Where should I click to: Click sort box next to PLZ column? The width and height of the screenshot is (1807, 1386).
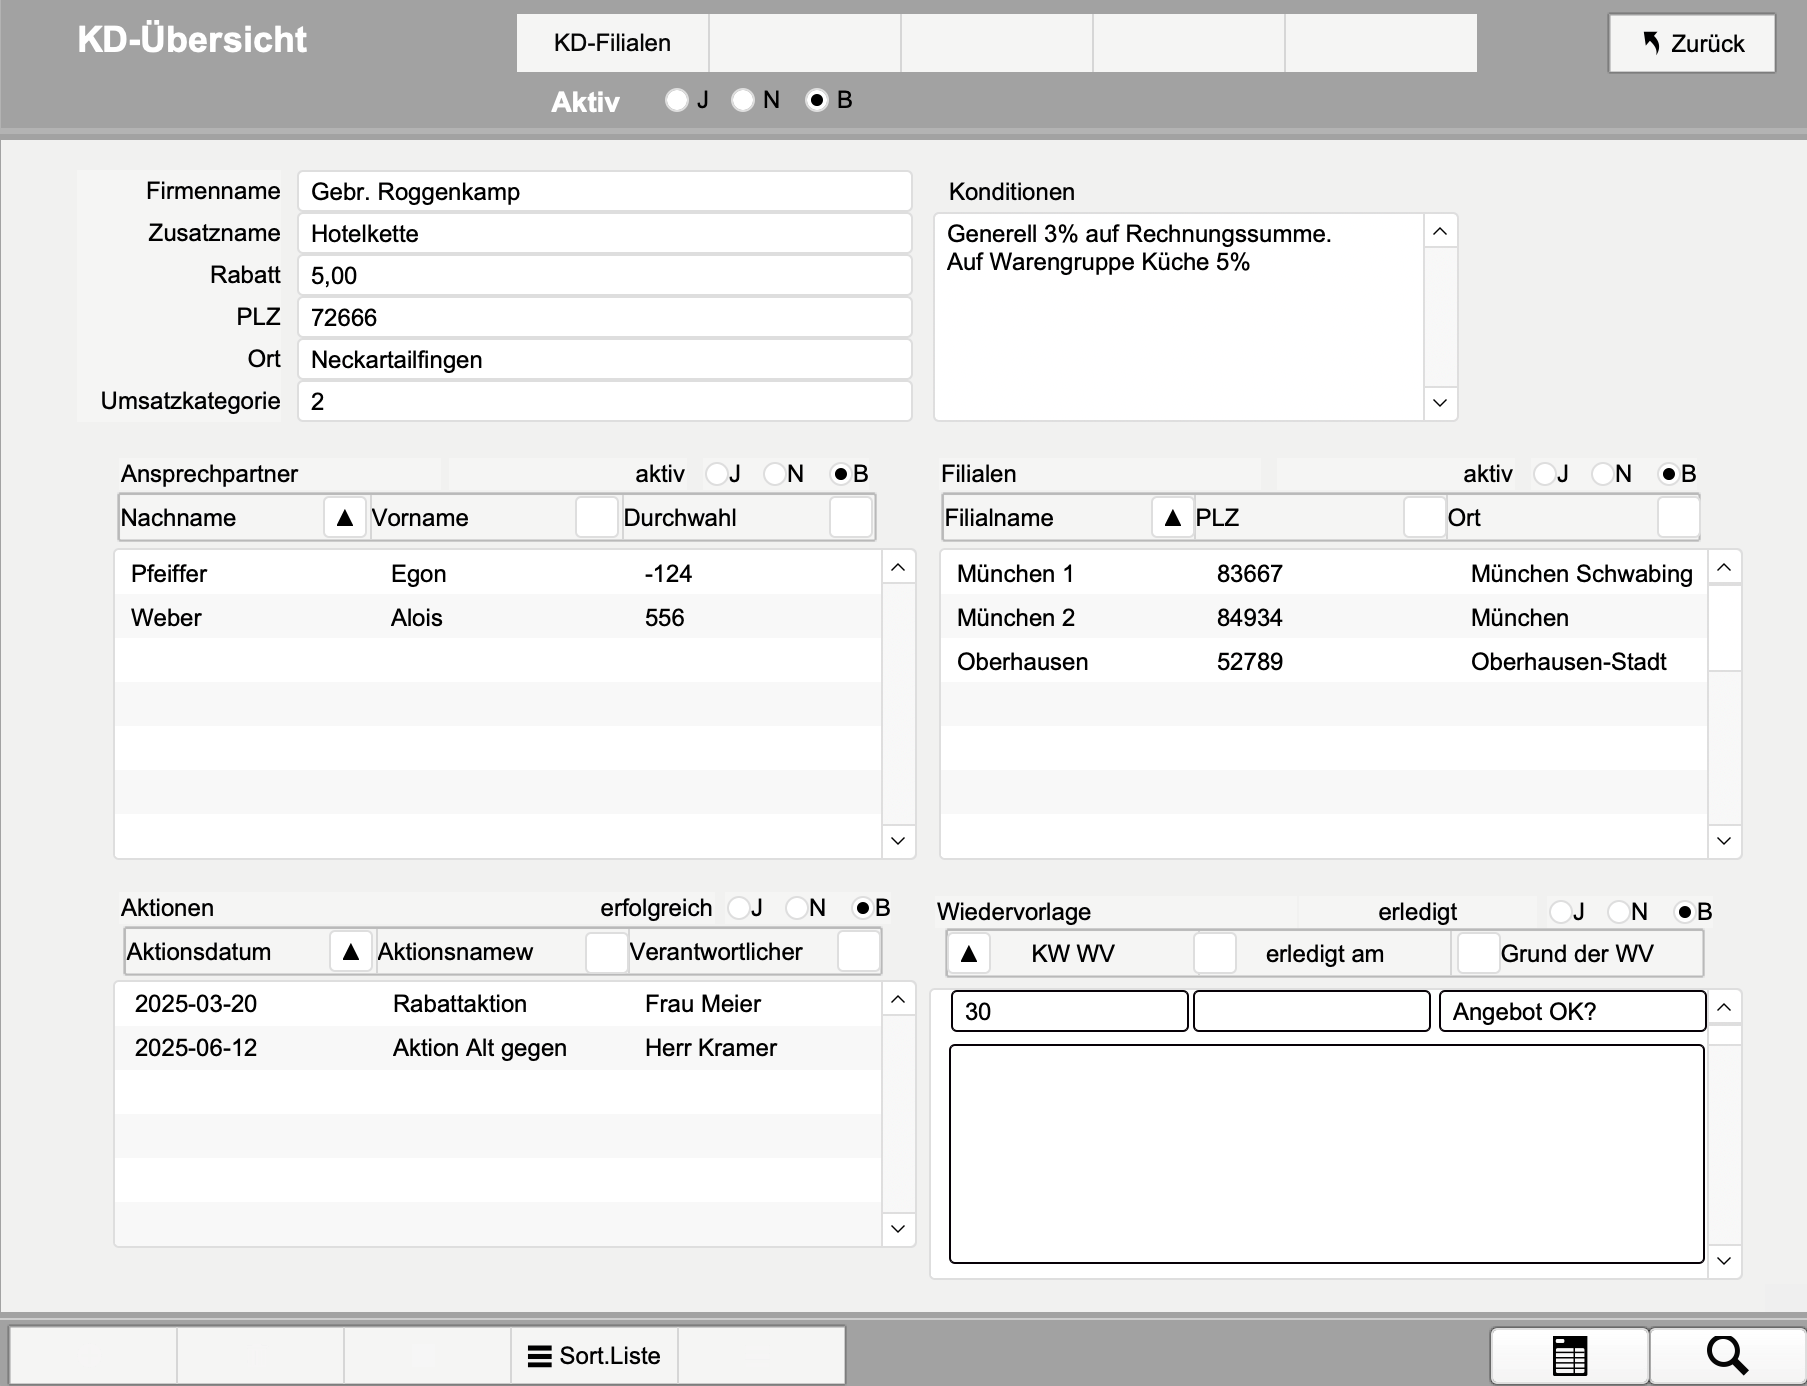tap(1424, 518)
